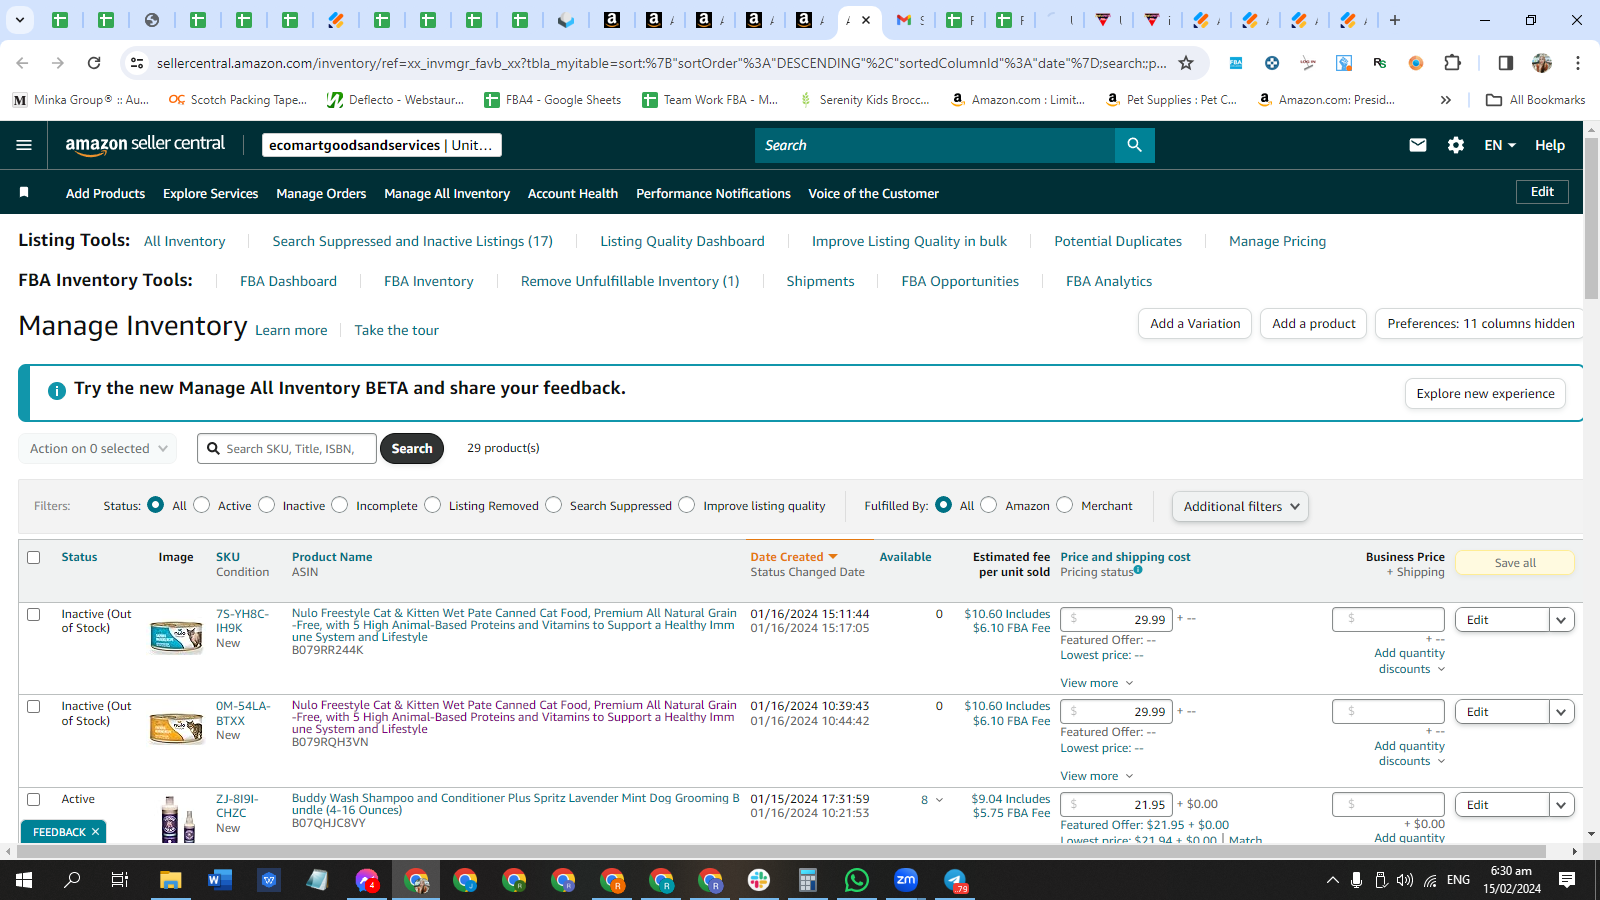Open the Add Products menu

coord(105,193)
